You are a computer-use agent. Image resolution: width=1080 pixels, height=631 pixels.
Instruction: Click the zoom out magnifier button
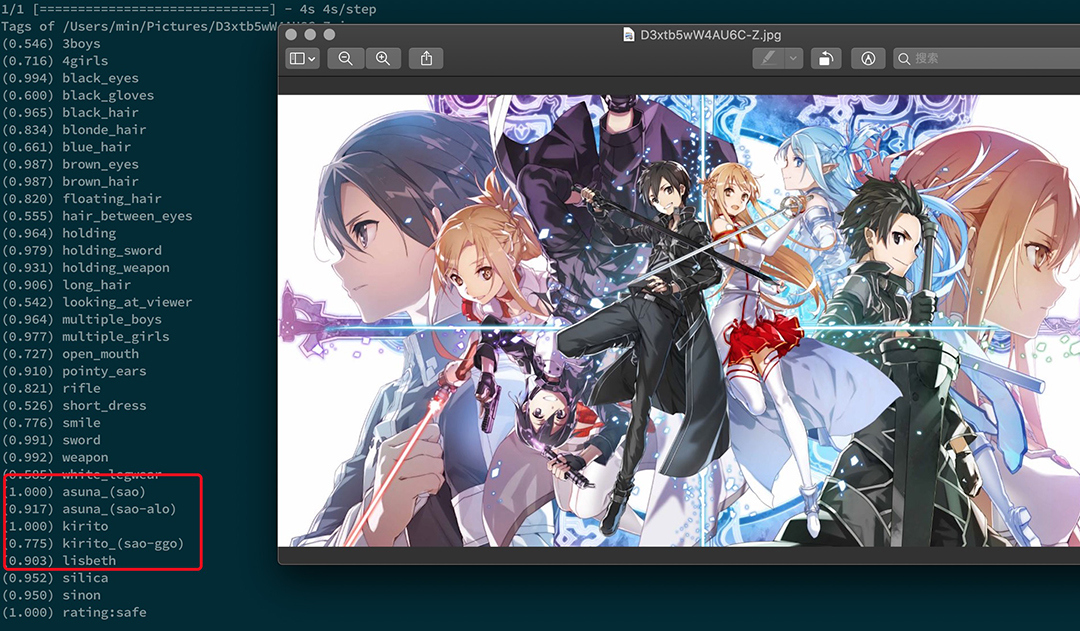(346, 59)
